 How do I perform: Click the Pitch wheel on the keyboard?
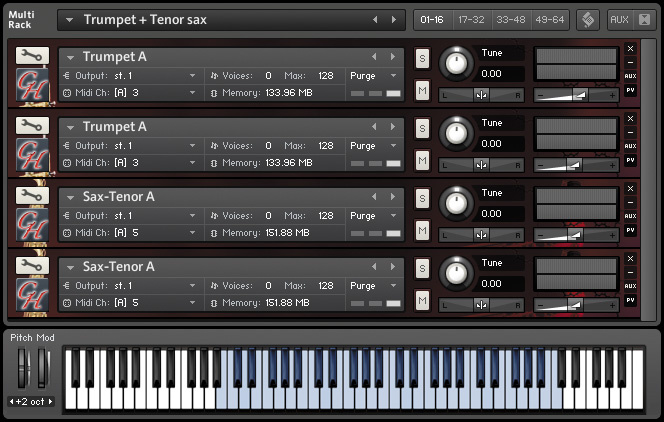(x=22, y=367)
